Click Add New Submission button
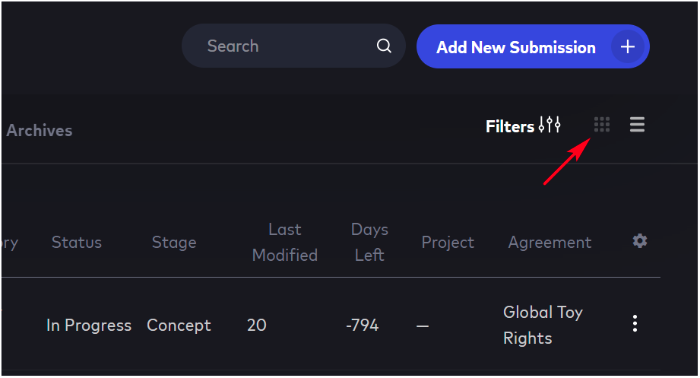This screenshot has width=700, height=378. (533, 46)
